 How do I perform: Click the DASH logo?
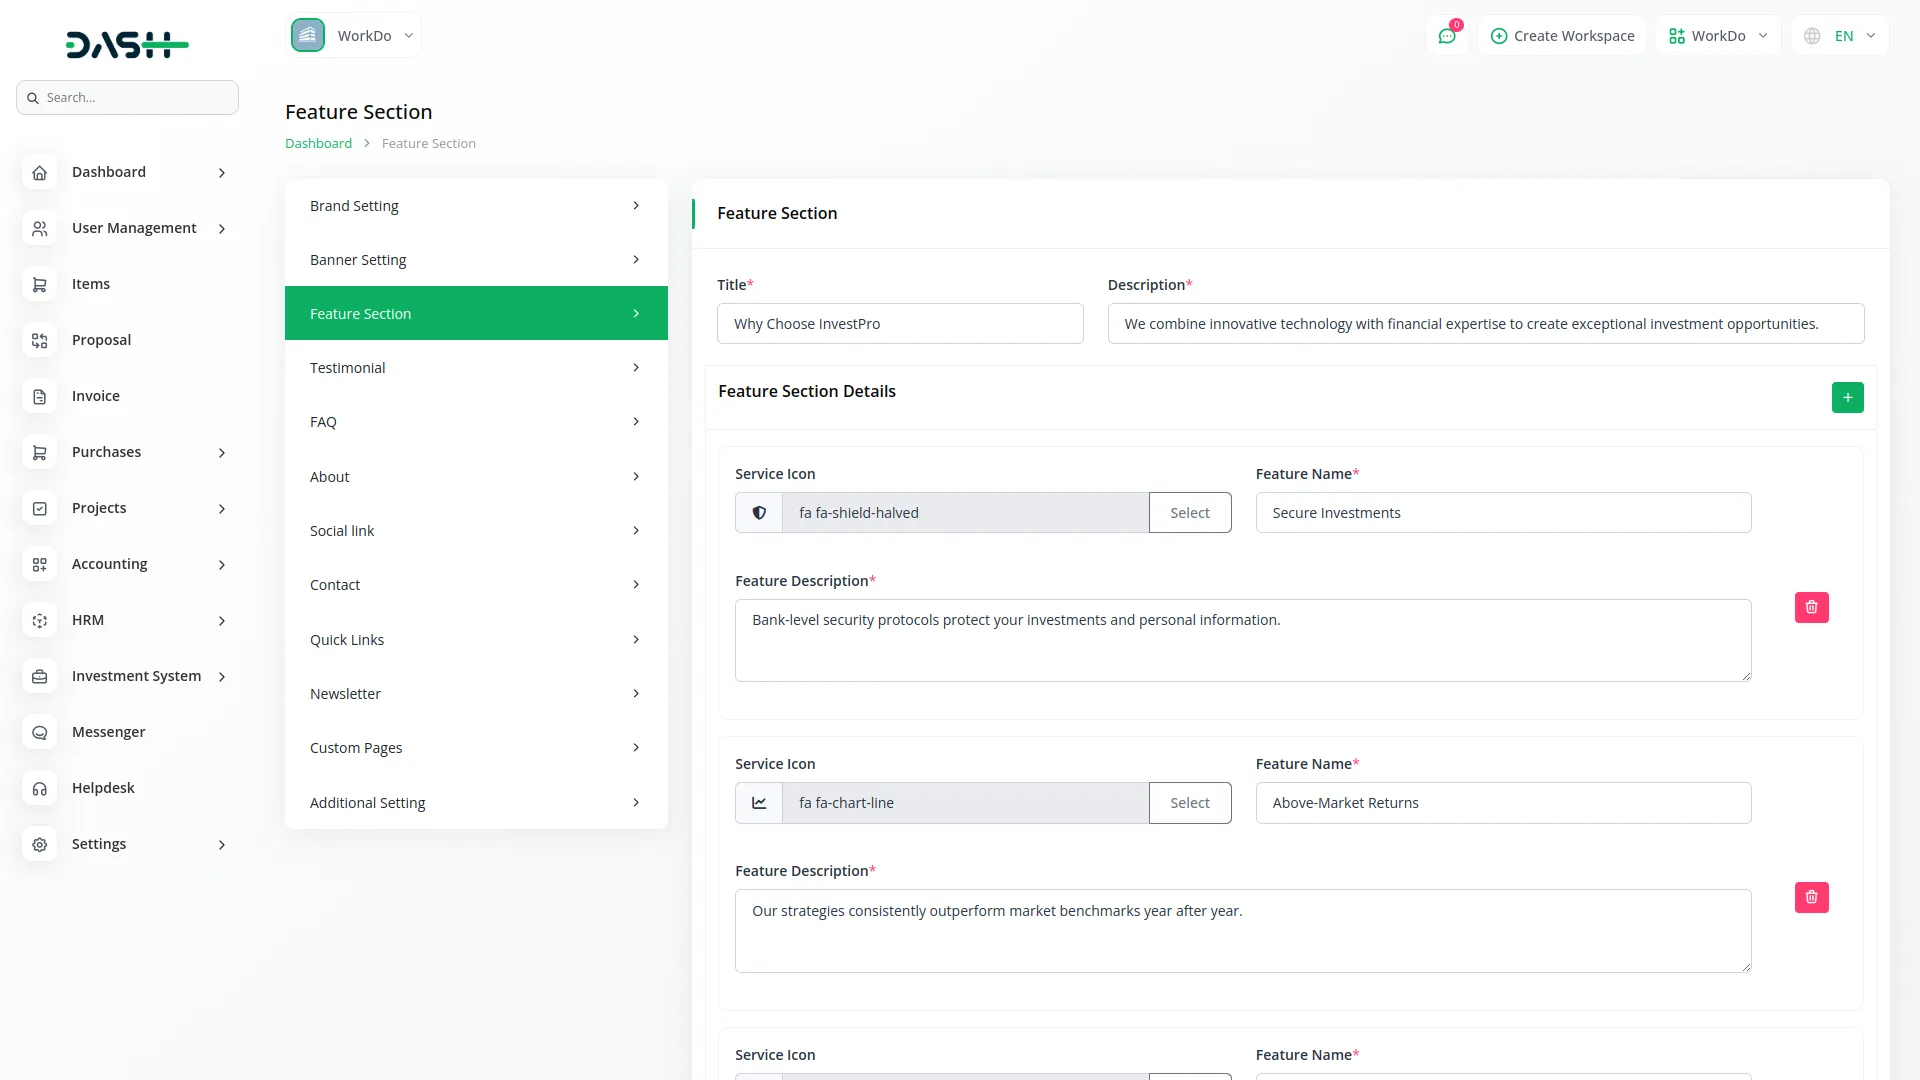(x=127, y=44)
